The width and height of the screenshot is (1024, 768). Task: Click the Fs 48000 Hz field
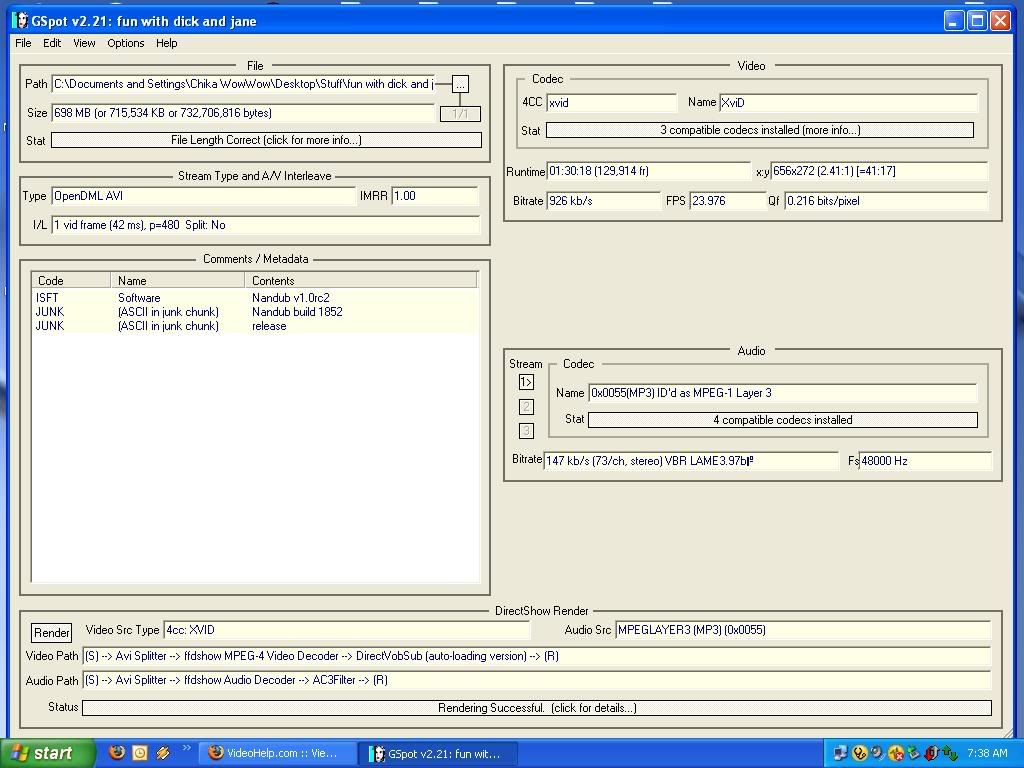tap(925, 461)
